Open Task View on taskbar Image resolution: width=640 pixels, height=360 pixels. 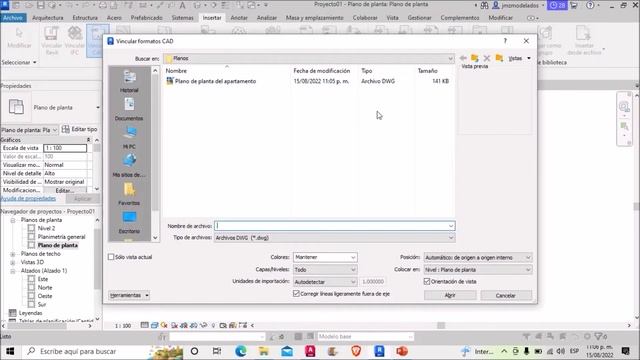pos(217,351)
